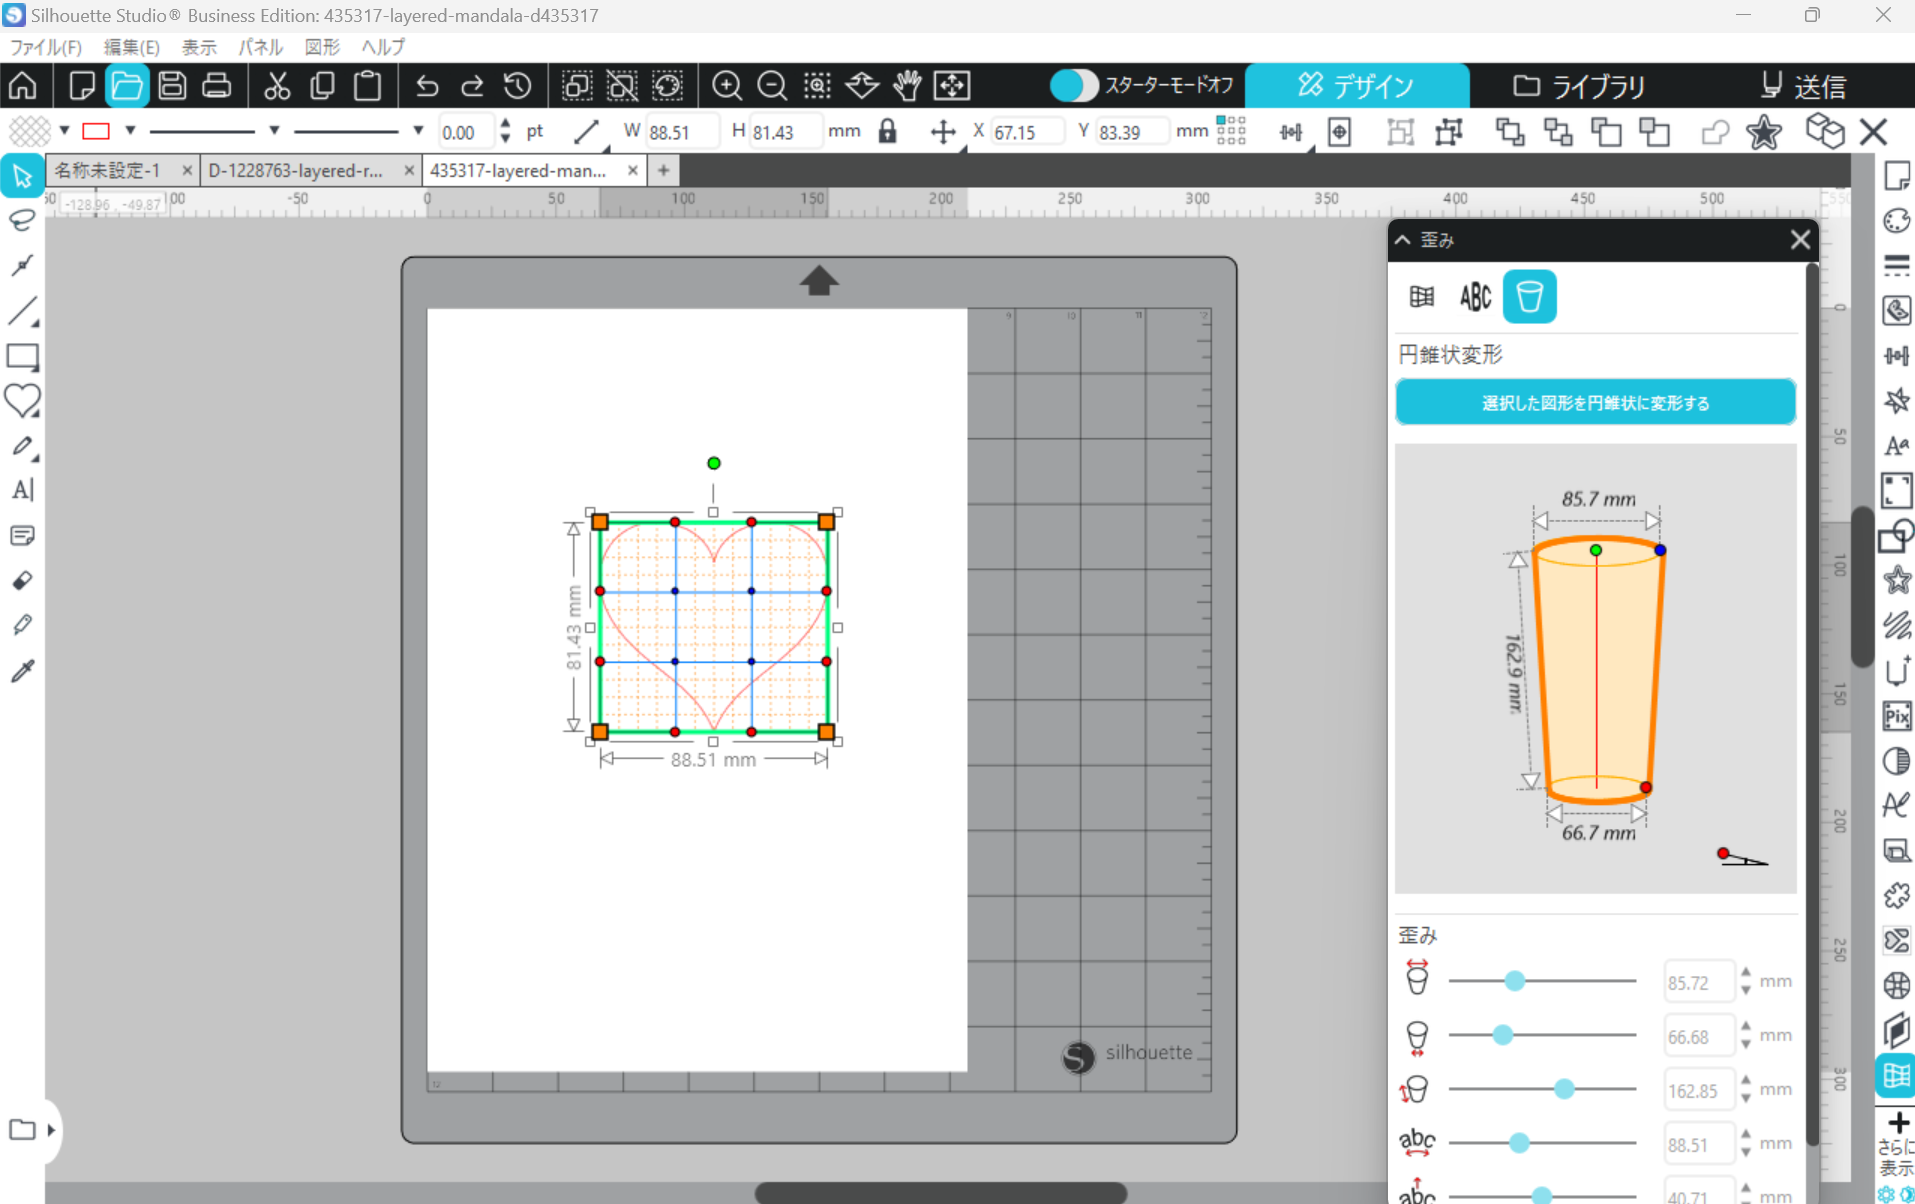This screenshot has height=1204, width=1915.
Task: Add a new document tab
Action: pyautogui.click(x=663, y=171)
